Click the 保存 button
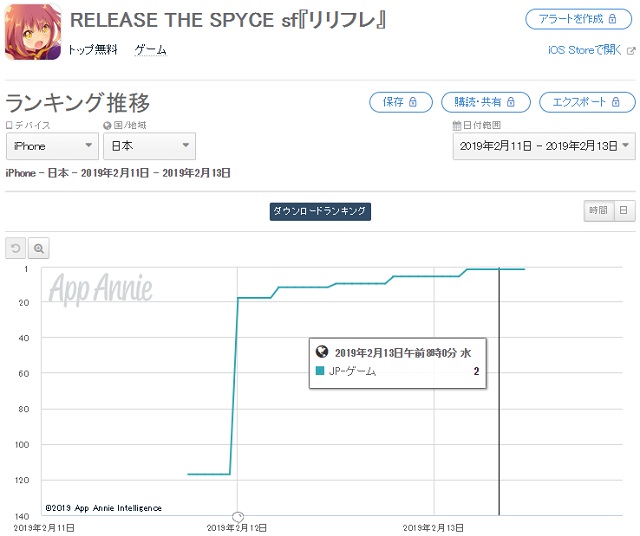The height and width of the screenshot is (536, 640). click(x=400, y=102)
